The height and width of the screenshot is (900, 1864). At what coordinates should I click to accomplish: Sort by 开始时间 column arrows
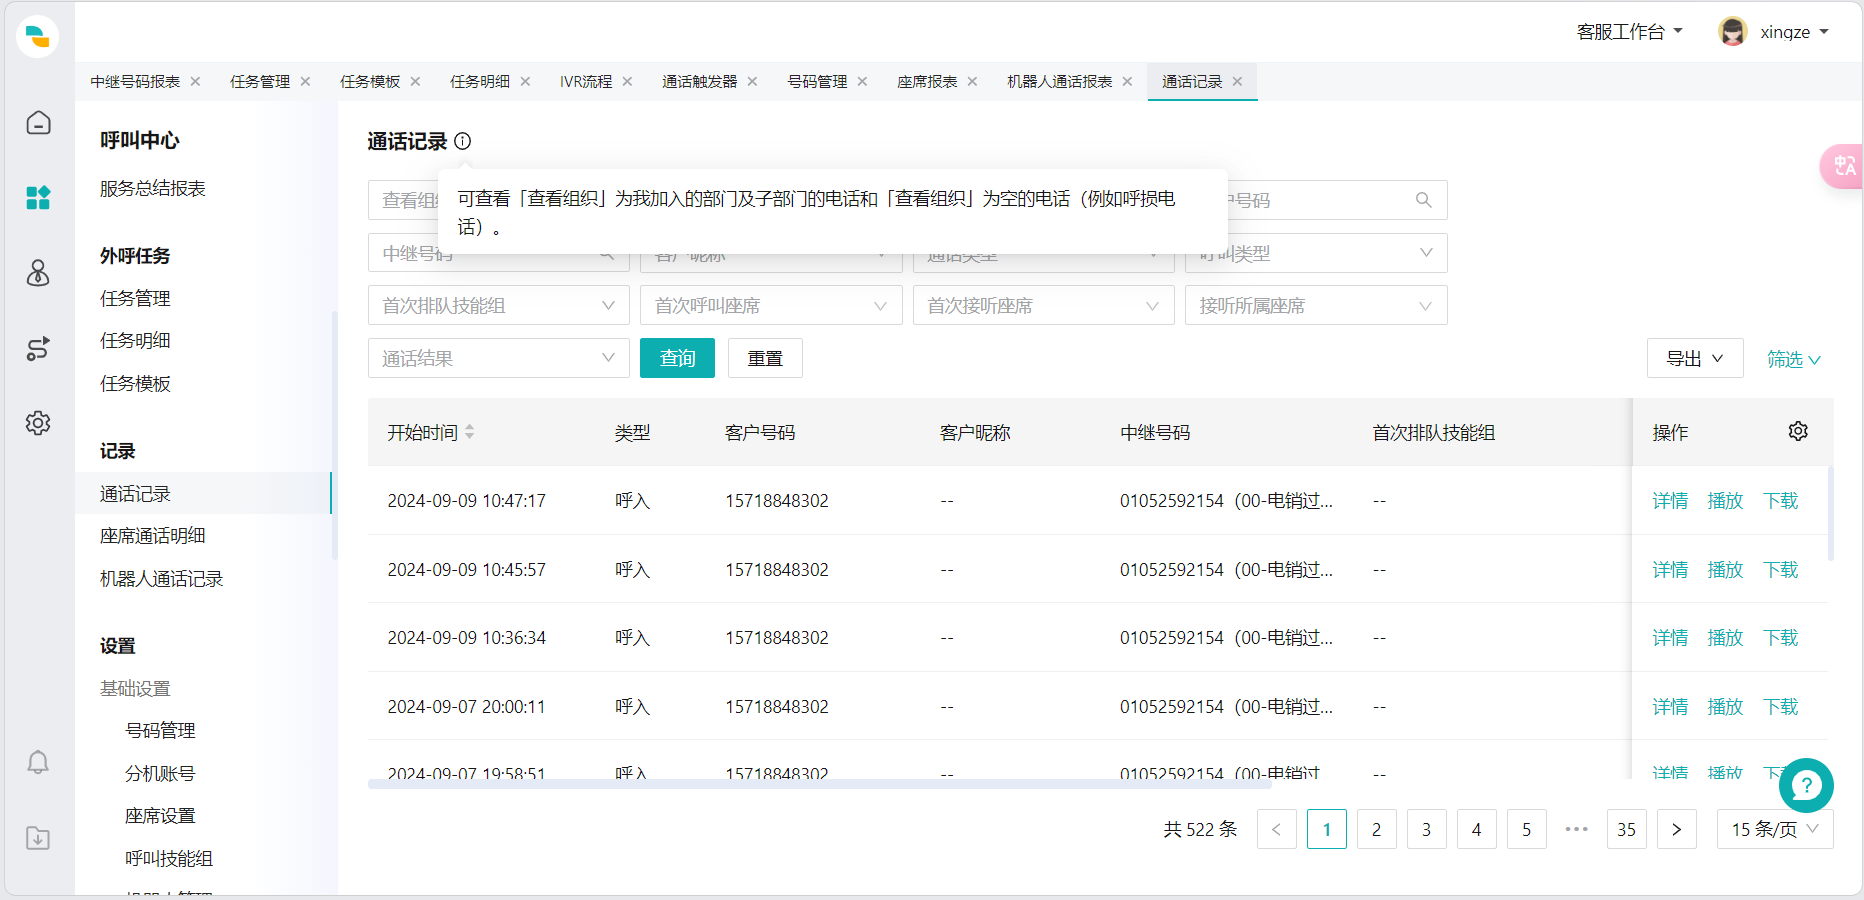470,432
